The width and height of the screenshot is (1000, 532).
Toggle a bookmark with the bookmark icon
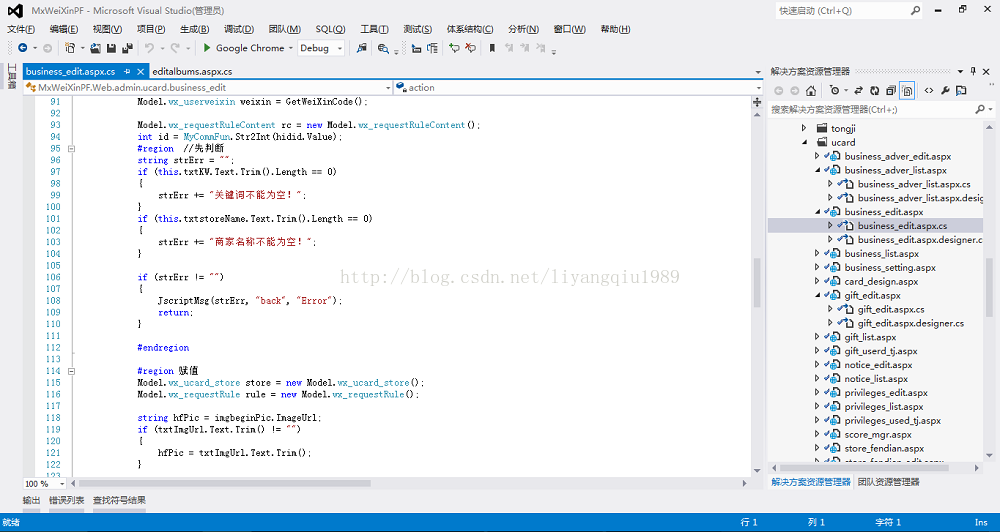492,48
